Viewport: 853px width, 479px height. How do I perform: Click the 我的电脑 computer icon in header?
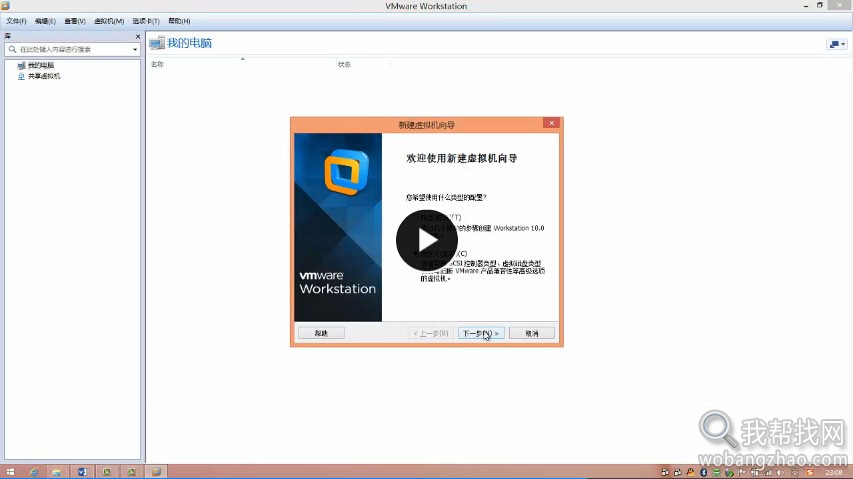point(157,43)
